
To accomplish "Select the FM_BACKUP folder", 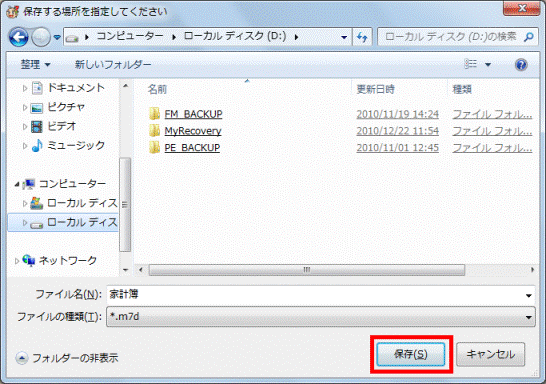I will coord(193,114).
